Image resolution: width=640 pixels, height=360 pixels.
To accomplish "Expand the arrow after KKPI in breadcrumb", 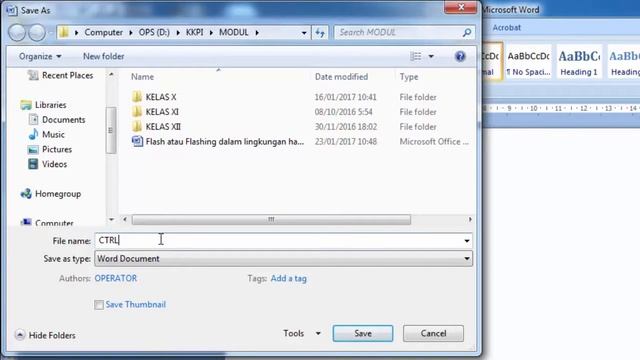I will pyautogui.click(x=211, y=33).
